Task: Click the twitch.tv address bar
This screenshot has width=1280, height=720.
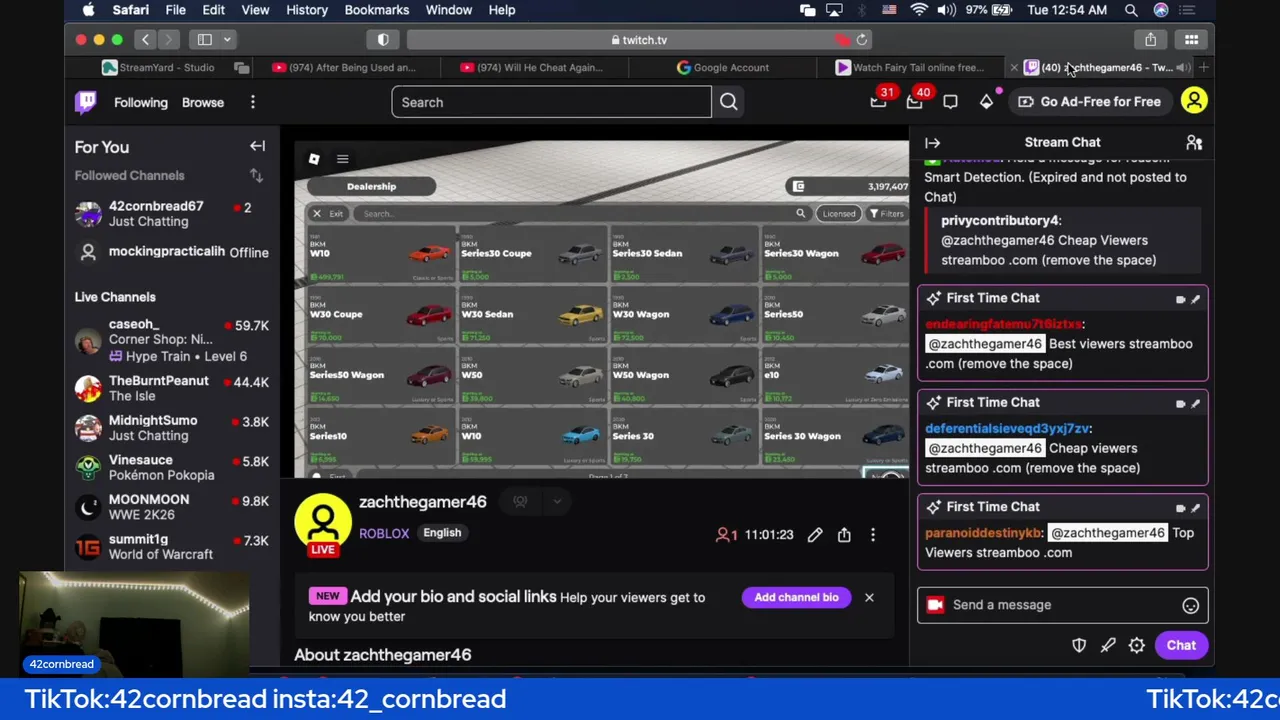Action: (638, 40)
